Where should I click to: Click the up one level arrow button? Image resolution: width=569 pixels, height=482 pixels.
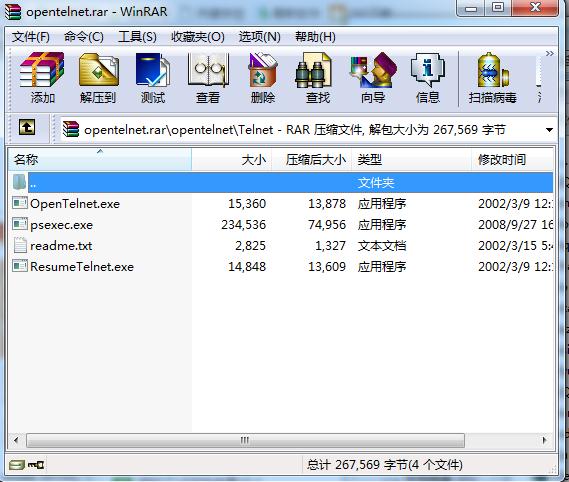coord(27,127)
